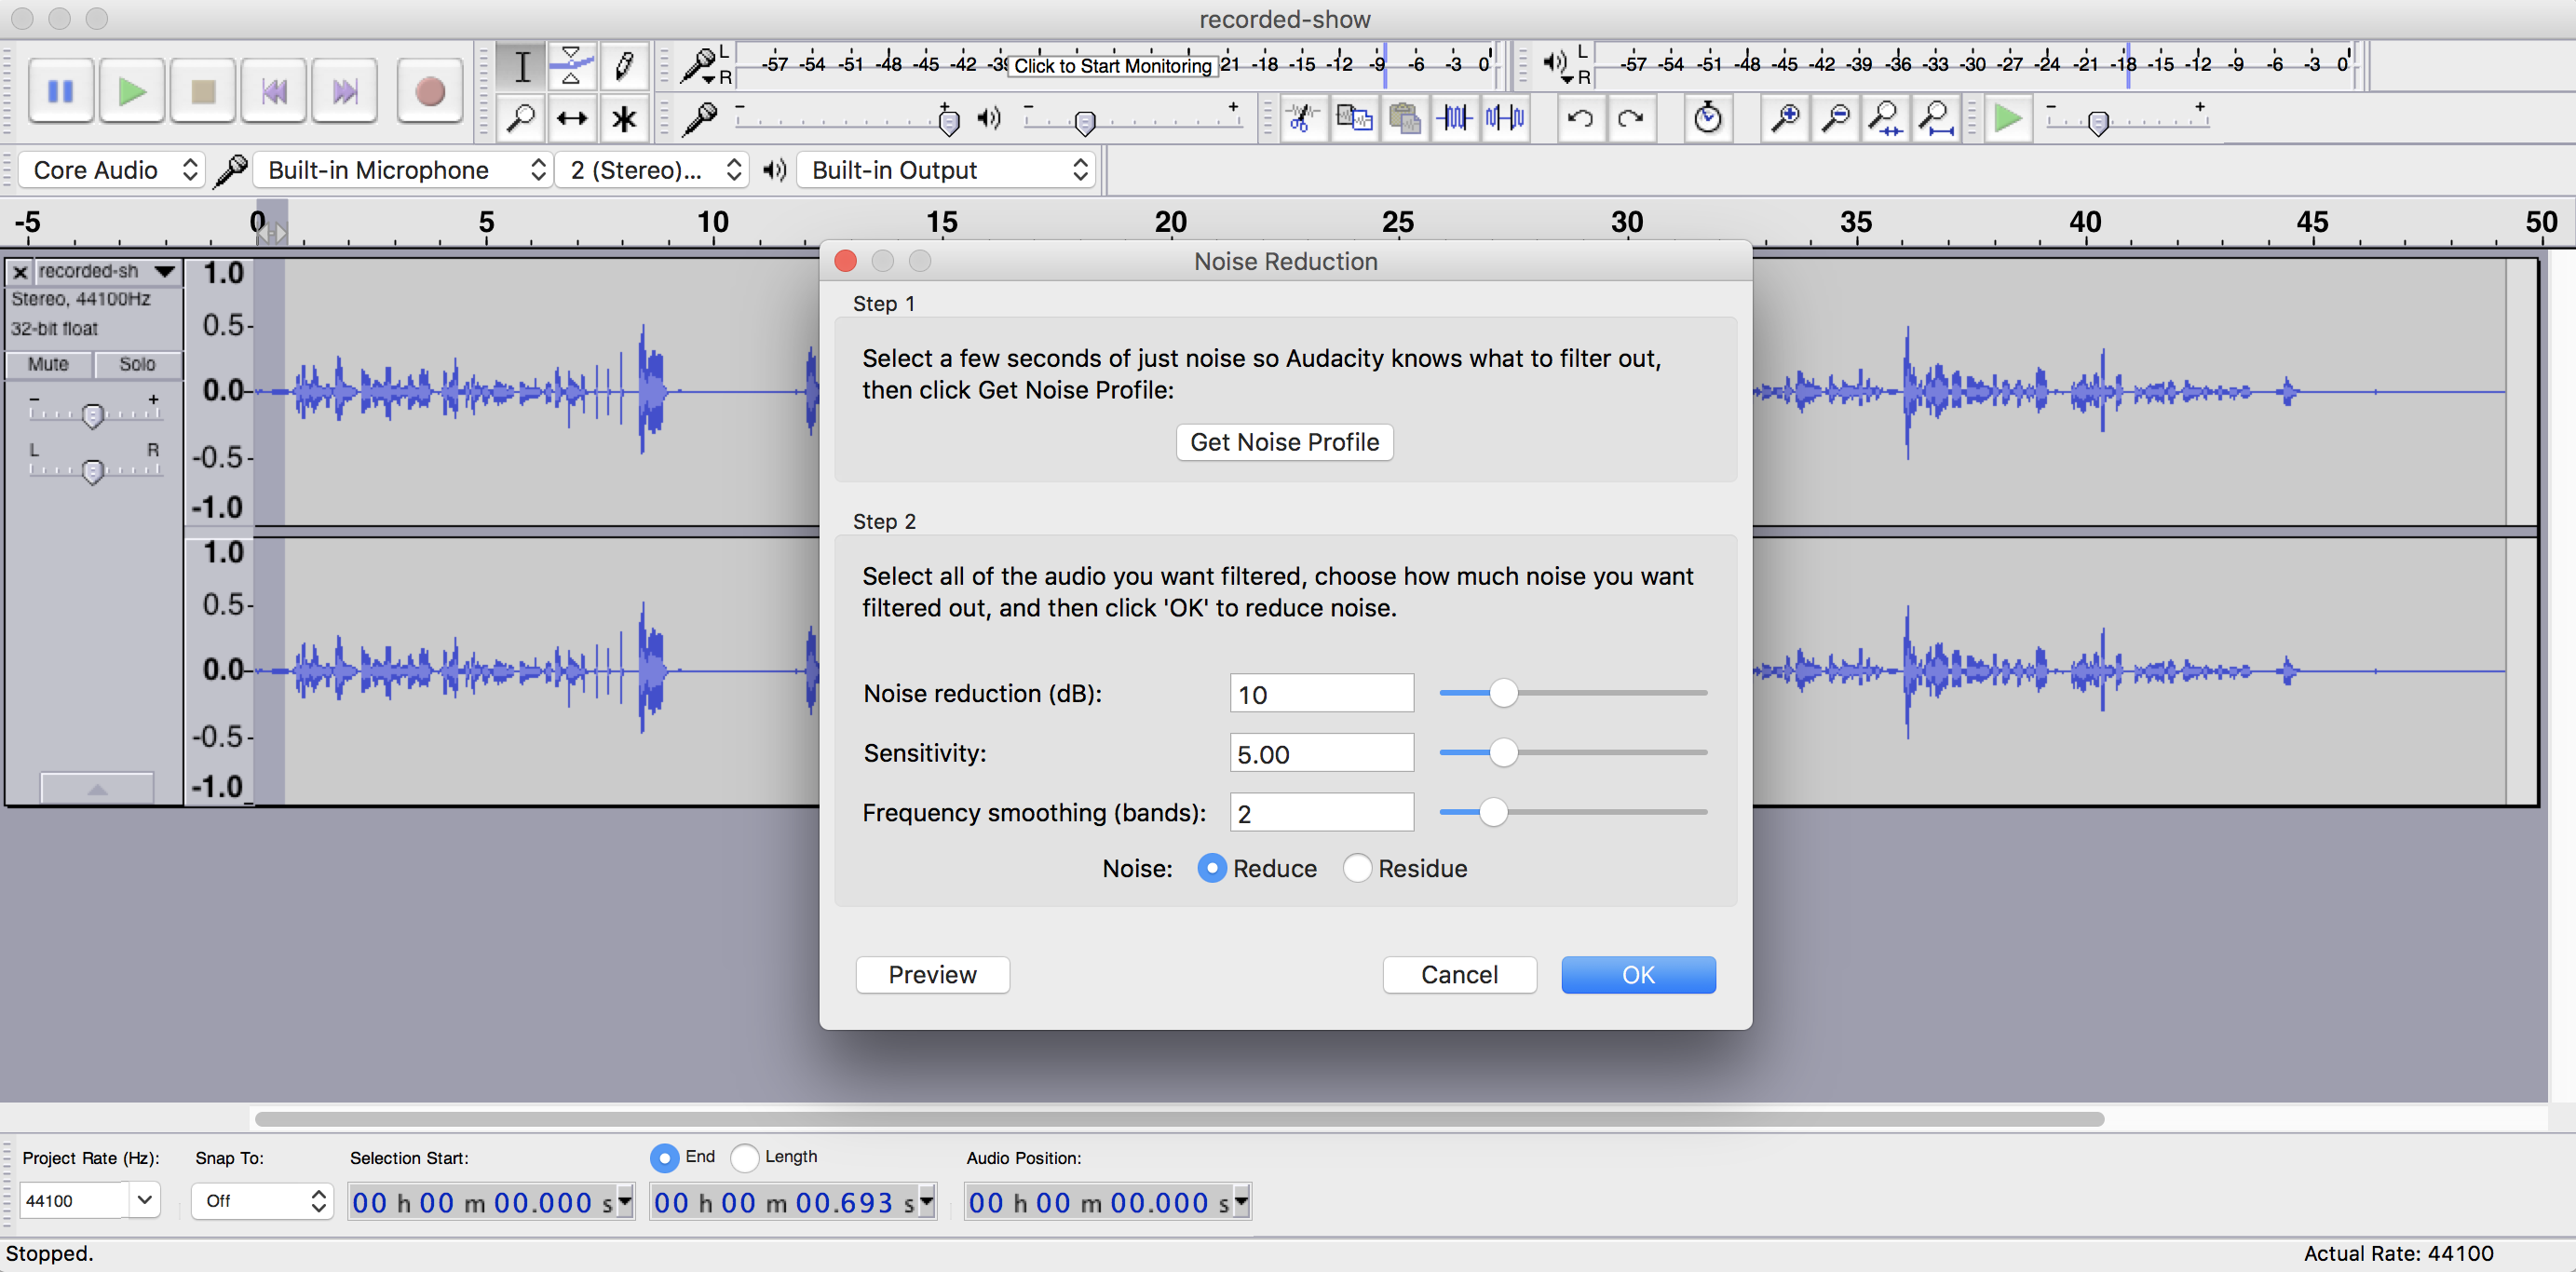Click the Noise reduction (dB) input field
This screenshot has height=1272, width=2576.
coord(1322,693)
